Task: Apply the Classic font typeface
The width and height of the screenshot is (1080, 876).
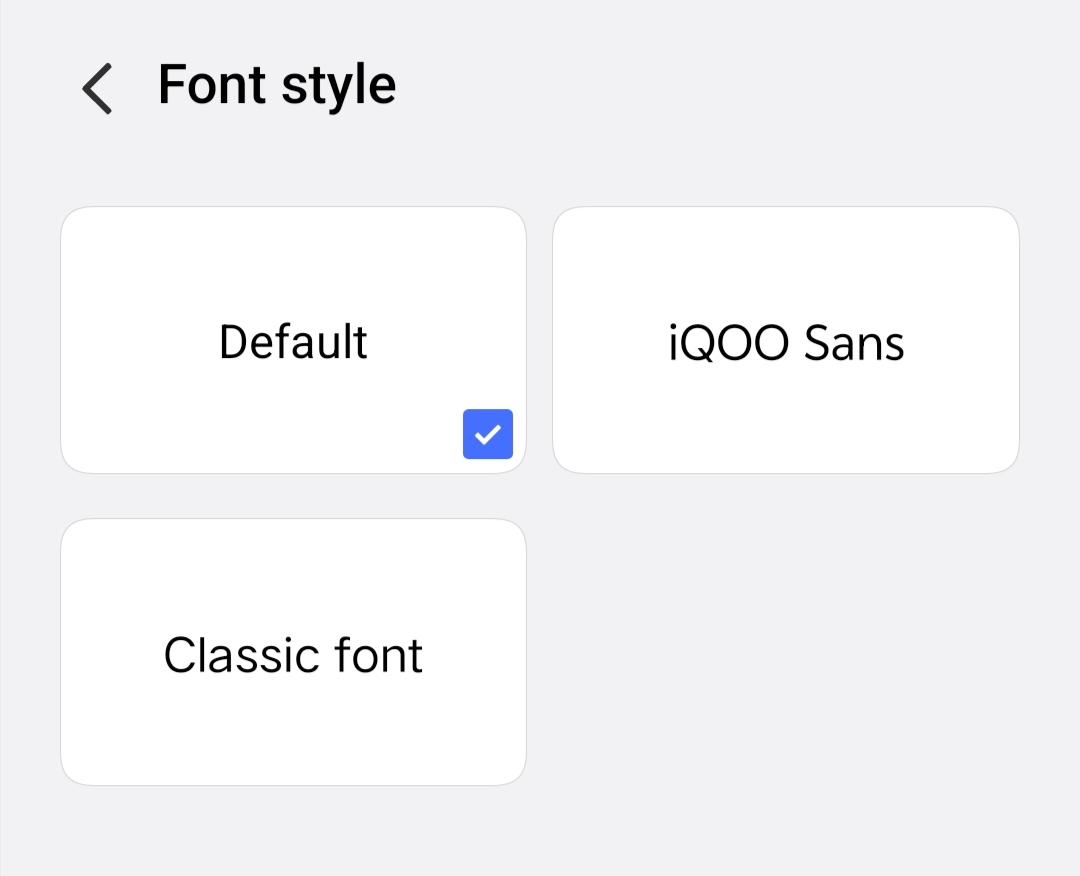Action: tap(293, 652)
